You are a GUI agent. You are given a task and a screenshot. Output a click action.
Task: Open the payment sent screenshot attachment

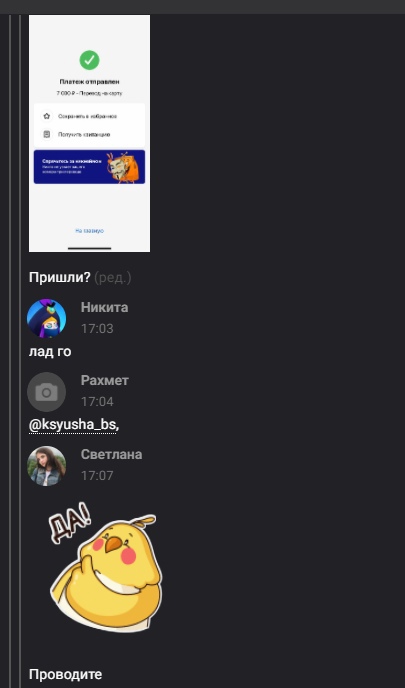pos(90,133)
